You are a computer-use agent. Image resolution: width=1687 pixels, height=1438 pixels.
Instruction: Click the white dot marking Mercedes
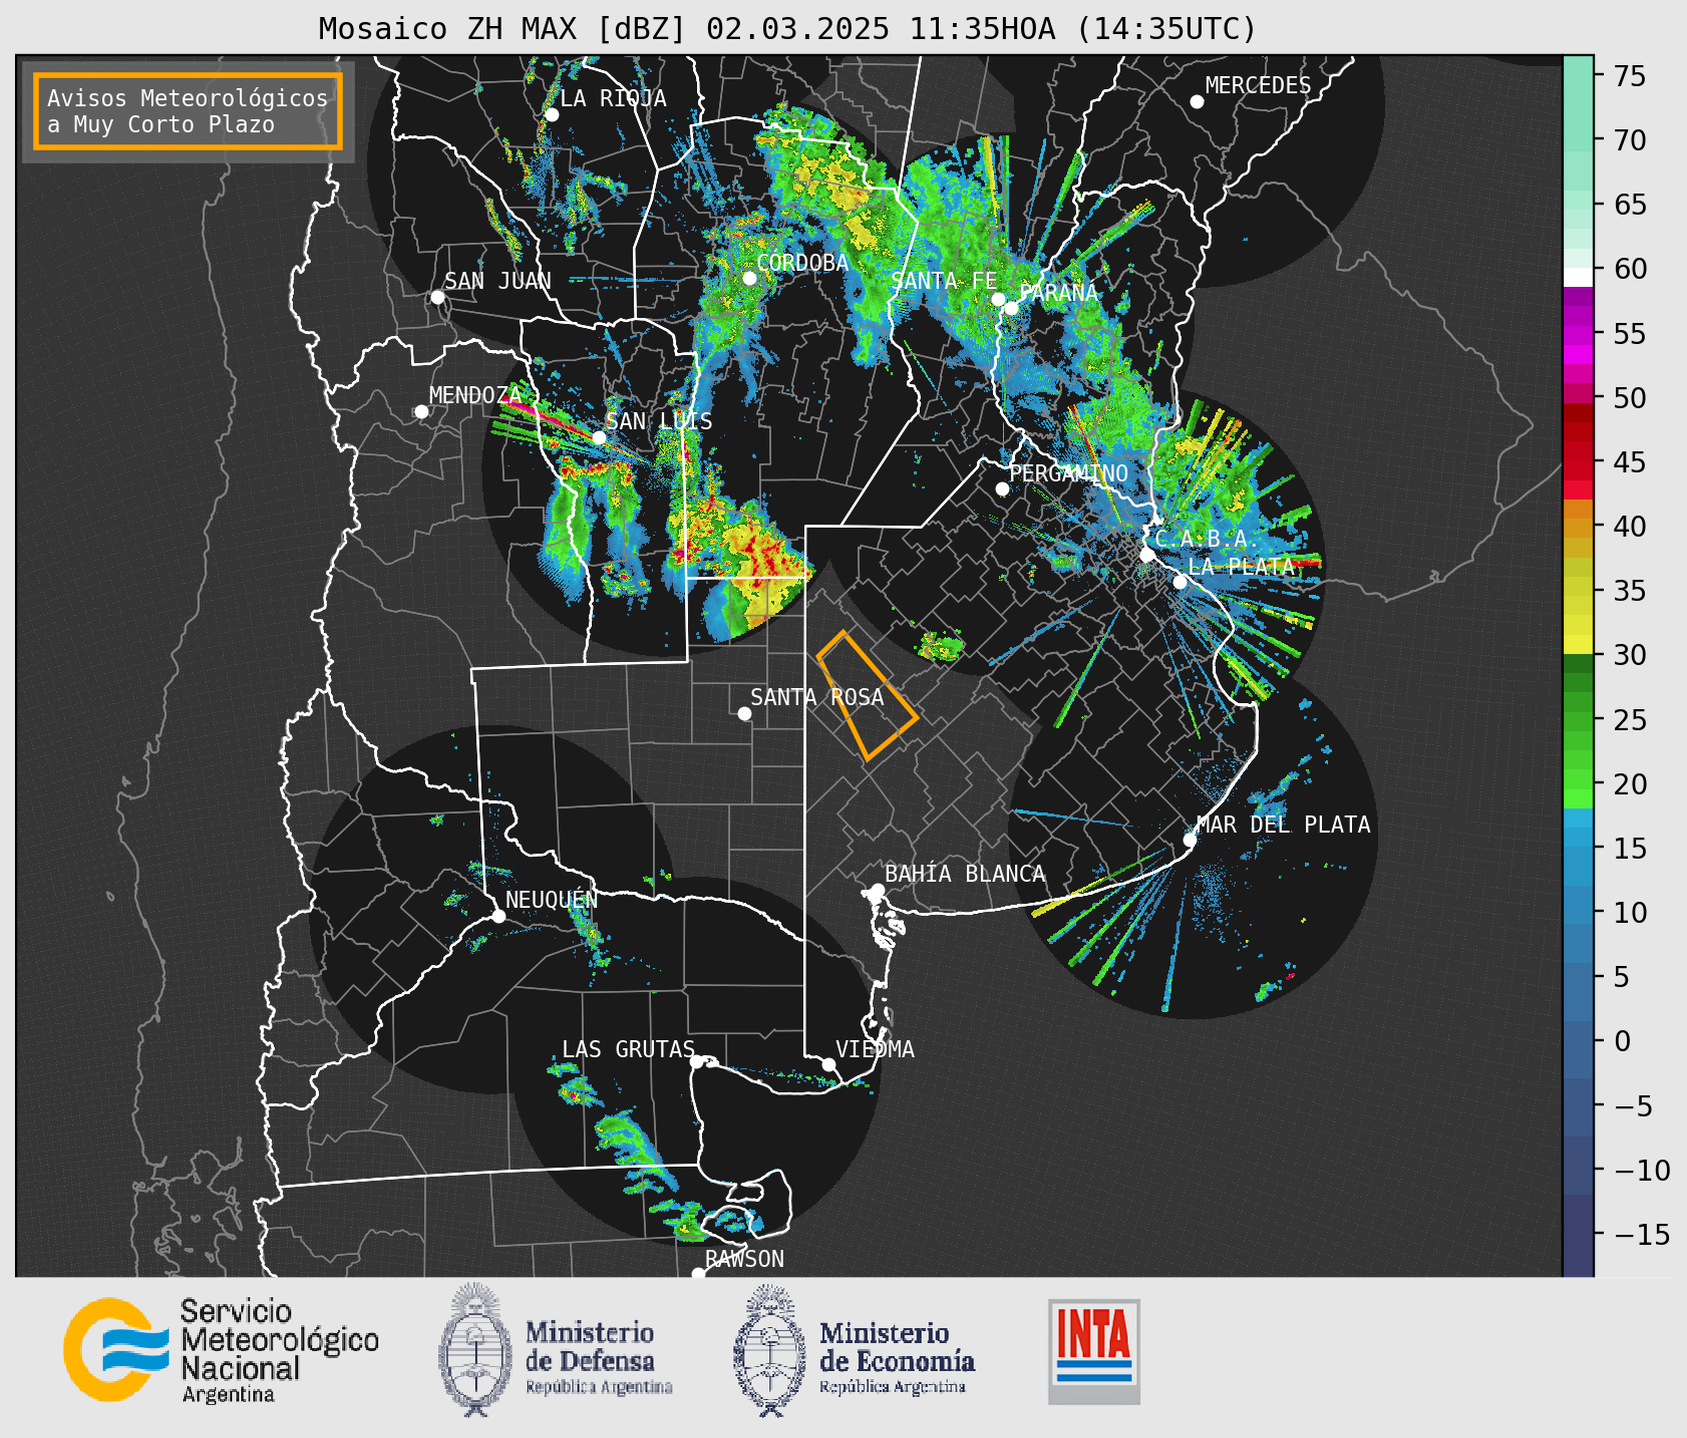pos(1197,102)
